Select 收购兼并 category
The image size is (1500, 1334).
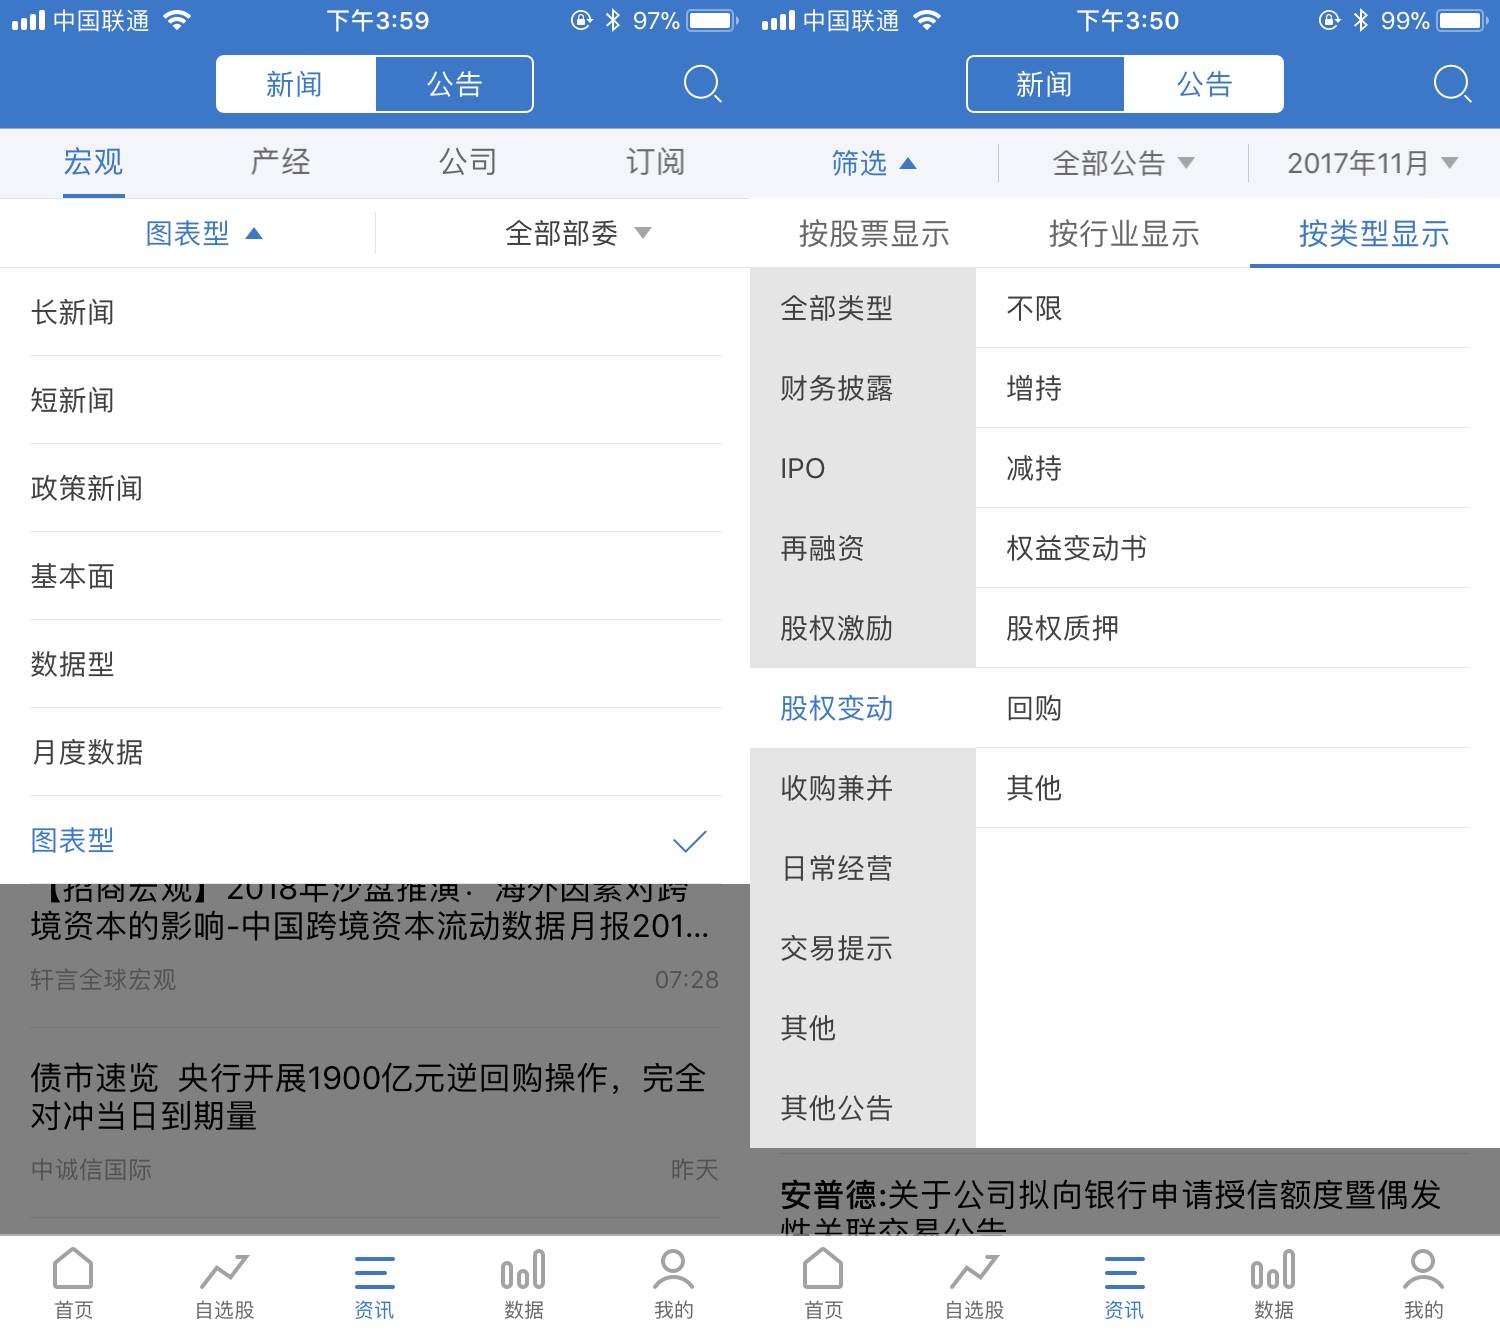pyautogui.click(x=862, y=788)
